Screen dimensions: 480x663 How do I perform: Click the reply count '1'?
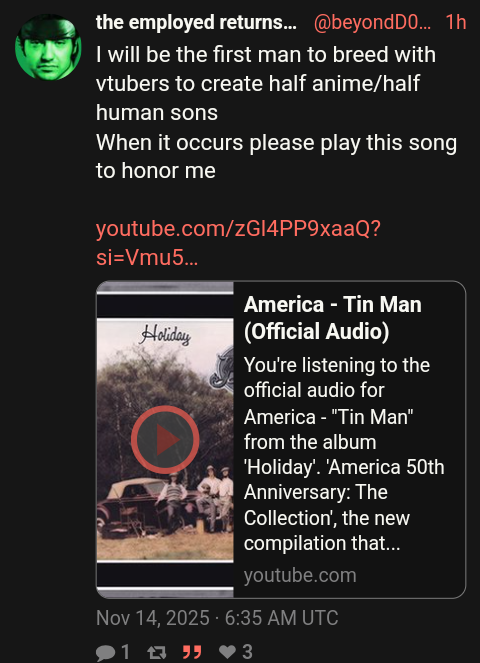(125, 652)
